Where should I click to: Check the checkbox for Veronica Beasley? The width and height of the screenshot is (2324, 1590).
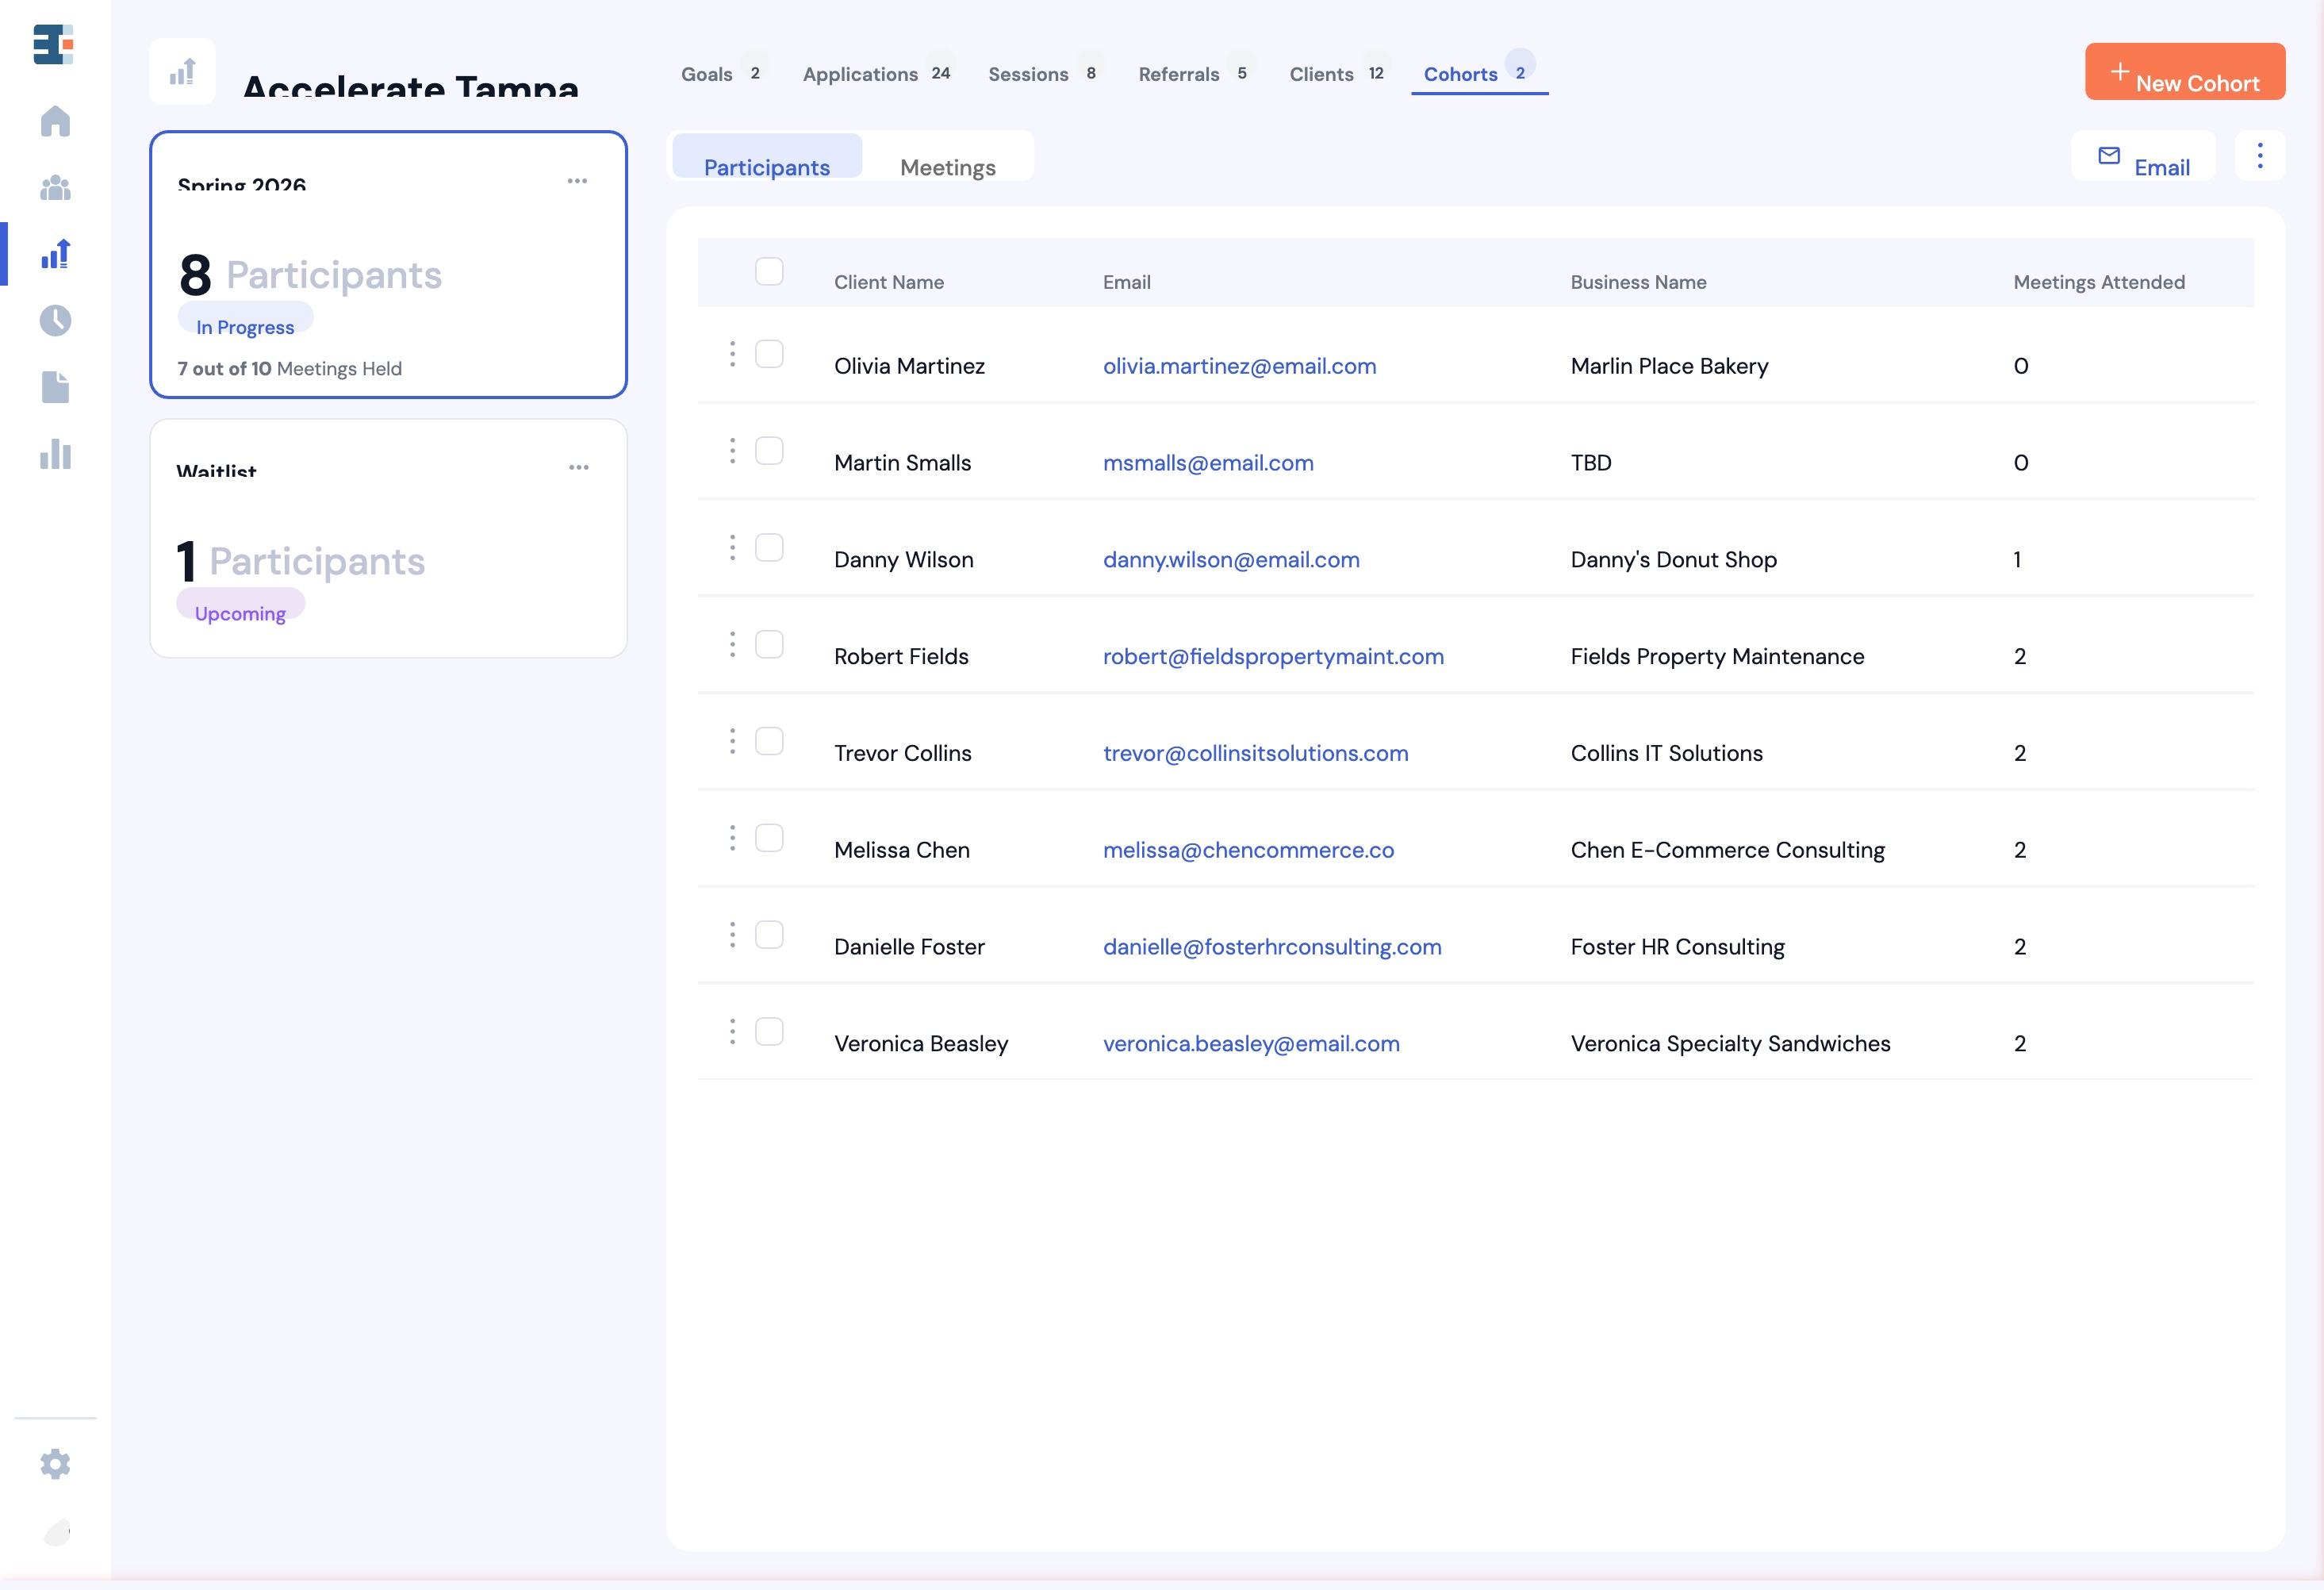coord(771,1031)
